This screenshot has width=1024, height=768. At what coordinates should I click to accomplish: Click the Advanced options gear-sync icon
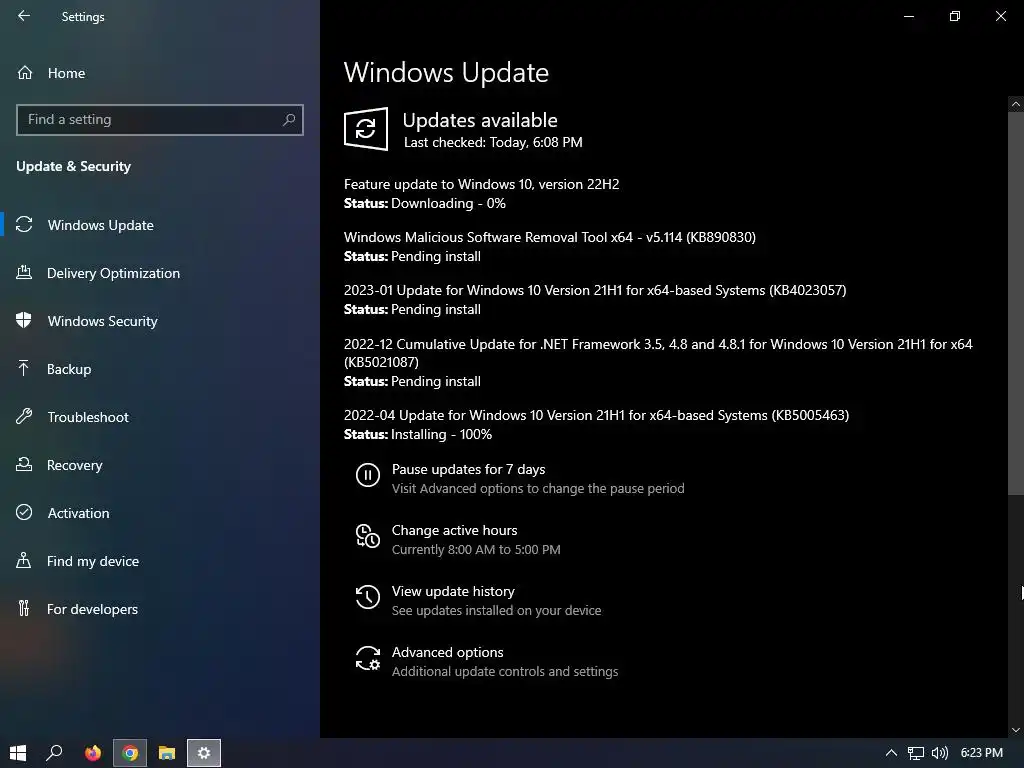pyautogui.click(x=368, y=658)
